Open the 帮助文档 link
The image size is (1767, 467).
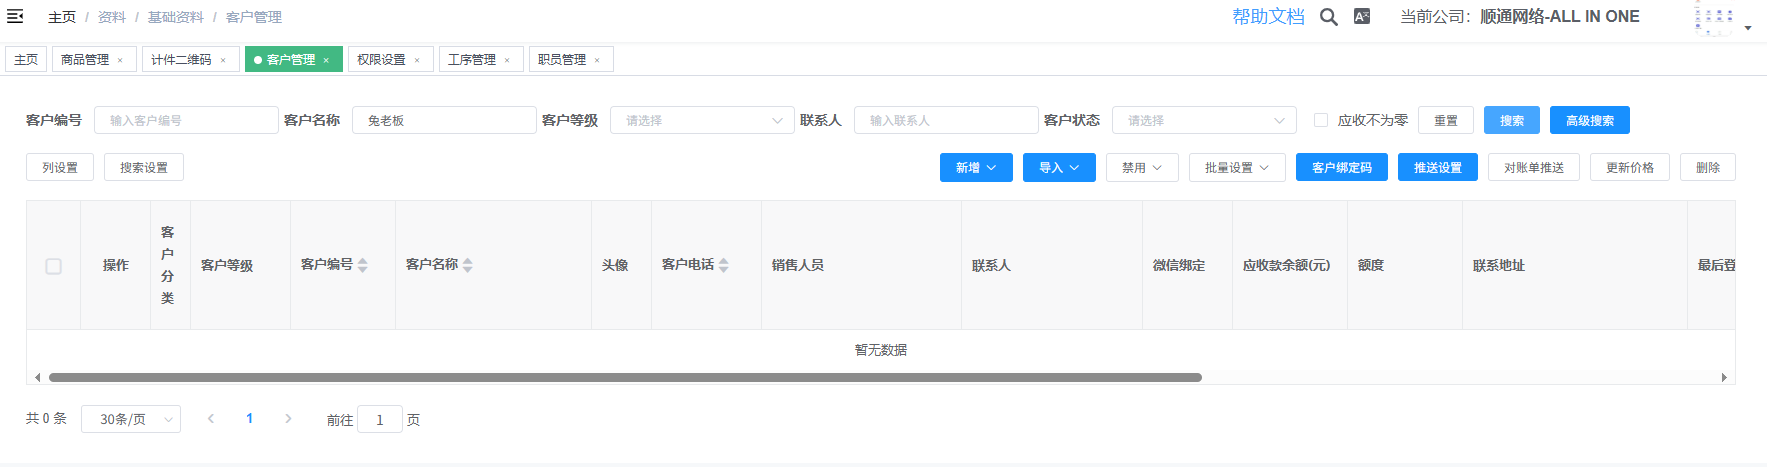pos(1267,17)
